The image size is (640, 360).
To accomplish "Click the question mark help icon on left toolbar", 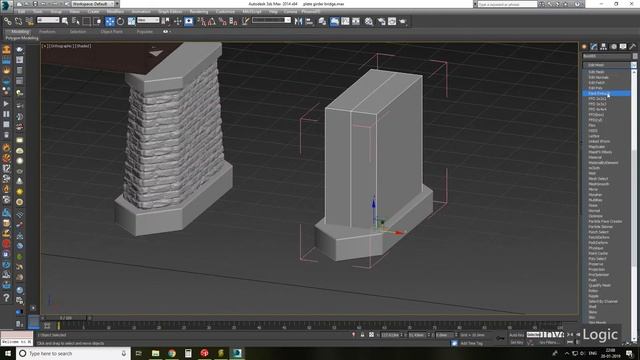I will pos(7,298).
